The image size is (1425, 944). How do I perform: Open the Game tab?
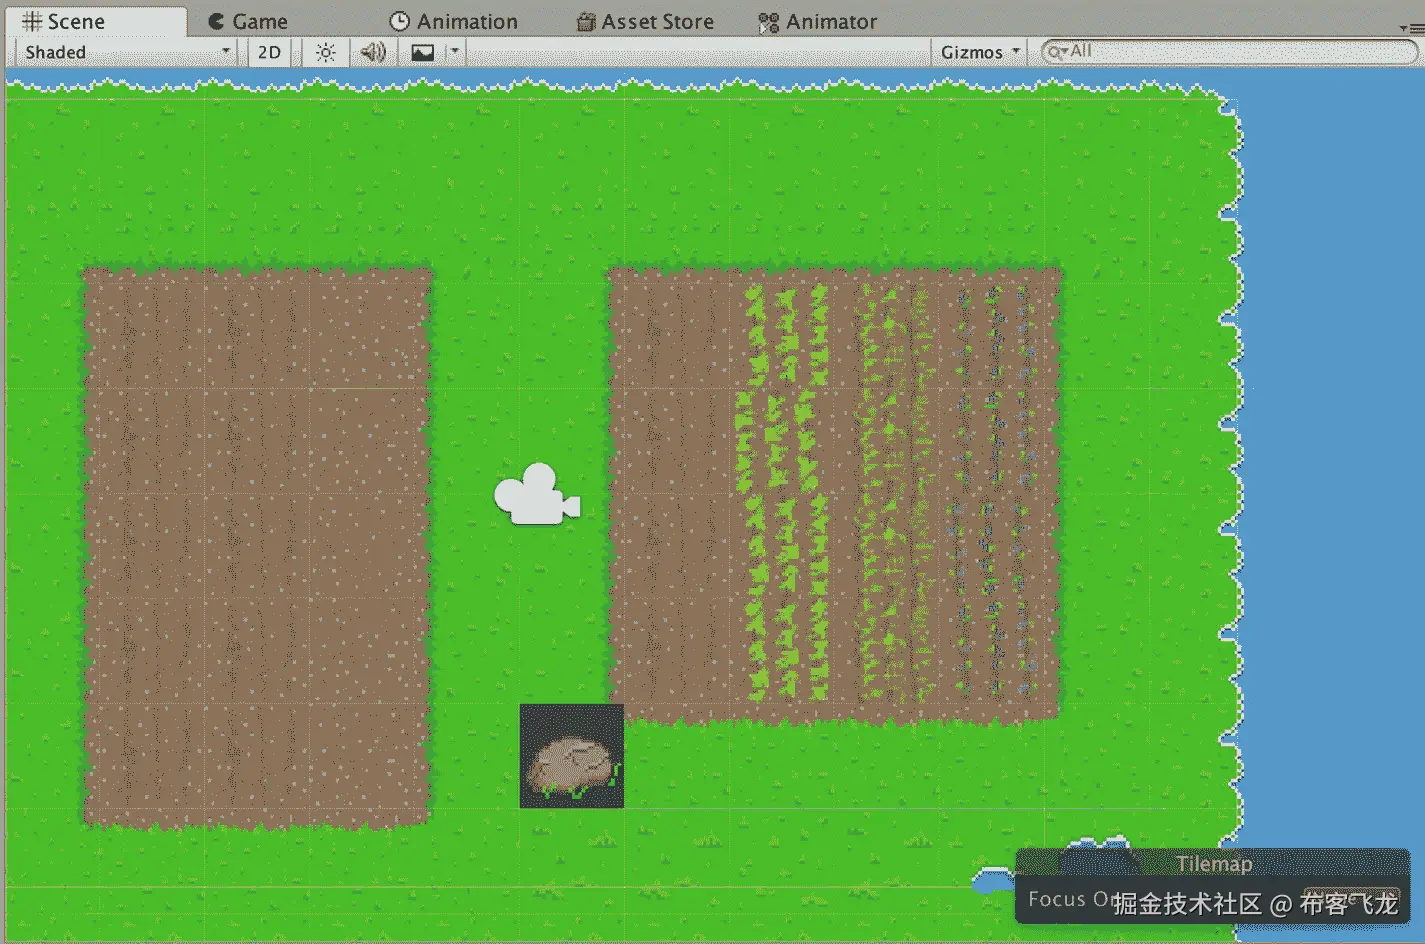[x=248, y=21]
